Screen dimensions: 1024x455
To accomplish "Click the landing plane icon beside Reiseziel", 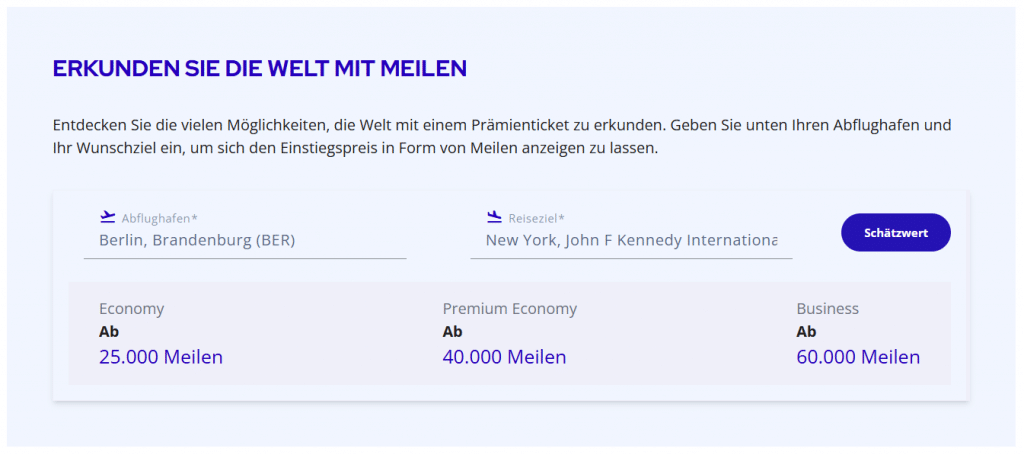I will 494,216.
